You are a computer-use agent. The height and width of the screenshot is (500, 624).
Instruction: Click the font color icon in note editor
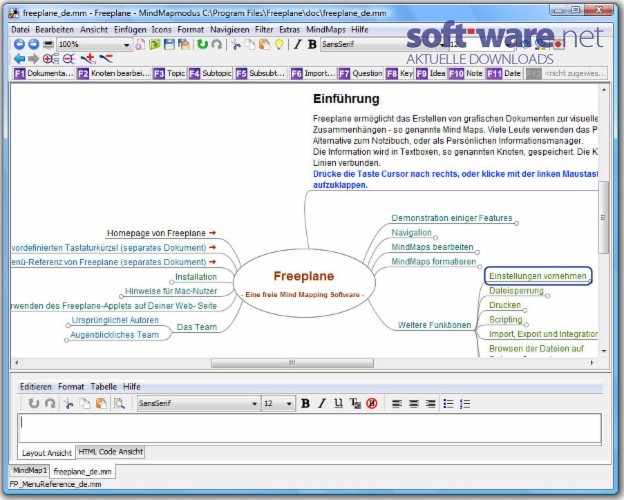[x=355, y=404]
